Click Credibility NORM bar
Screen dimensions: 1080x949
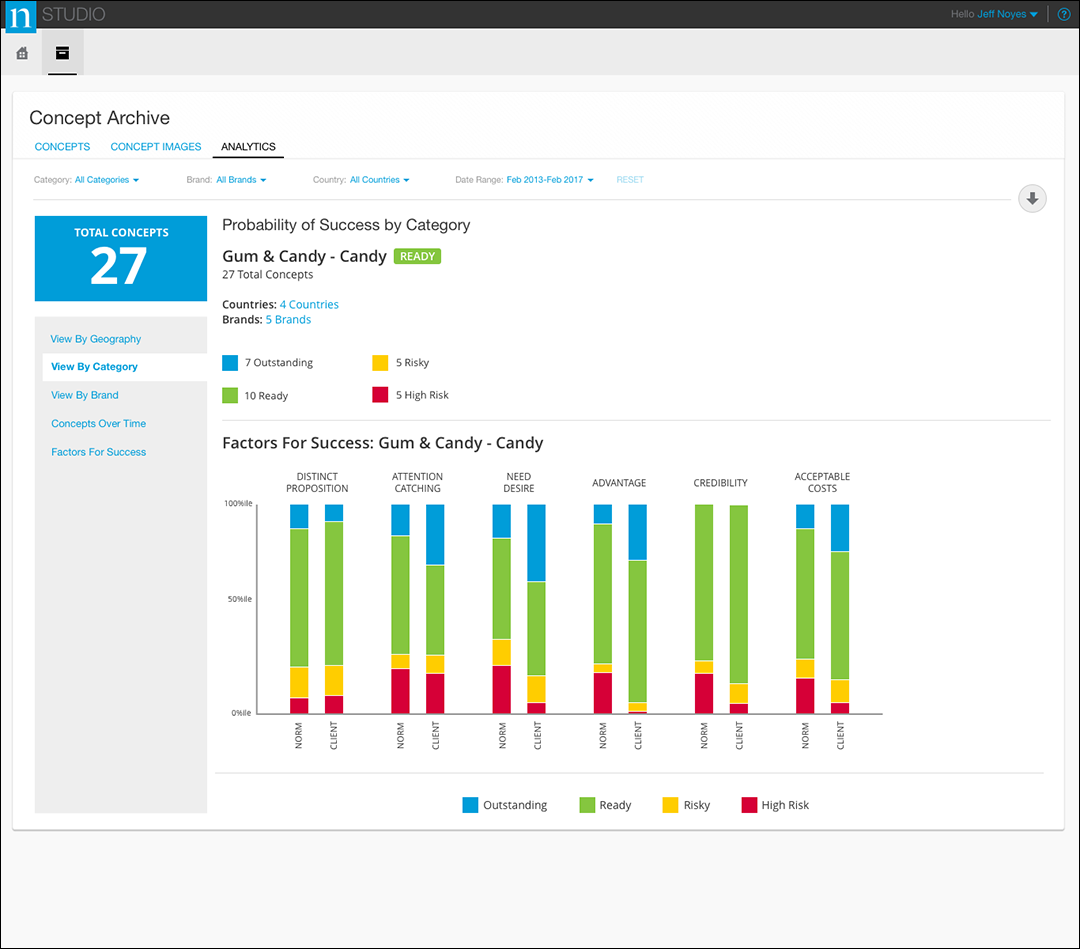click(704, 609)
